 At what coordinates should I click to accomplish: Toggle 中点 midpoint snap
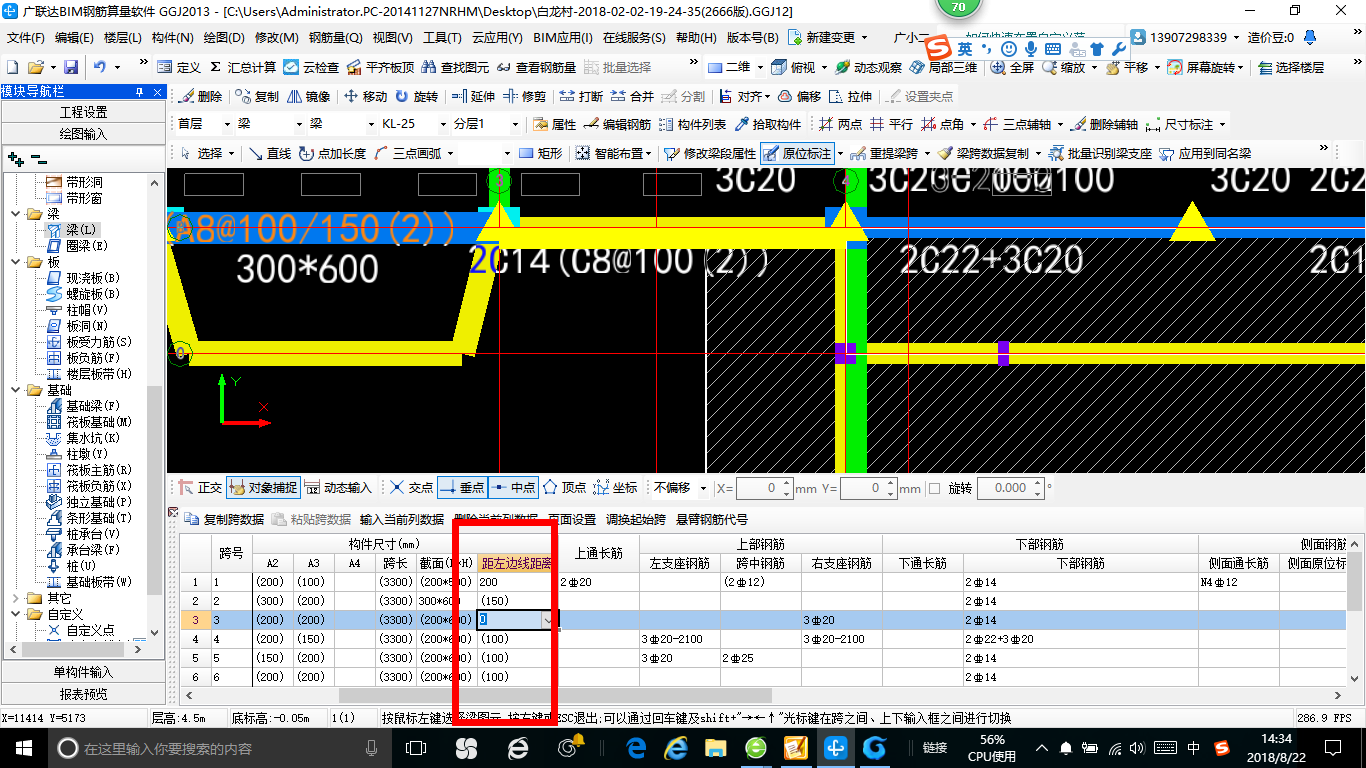[513, 488]
